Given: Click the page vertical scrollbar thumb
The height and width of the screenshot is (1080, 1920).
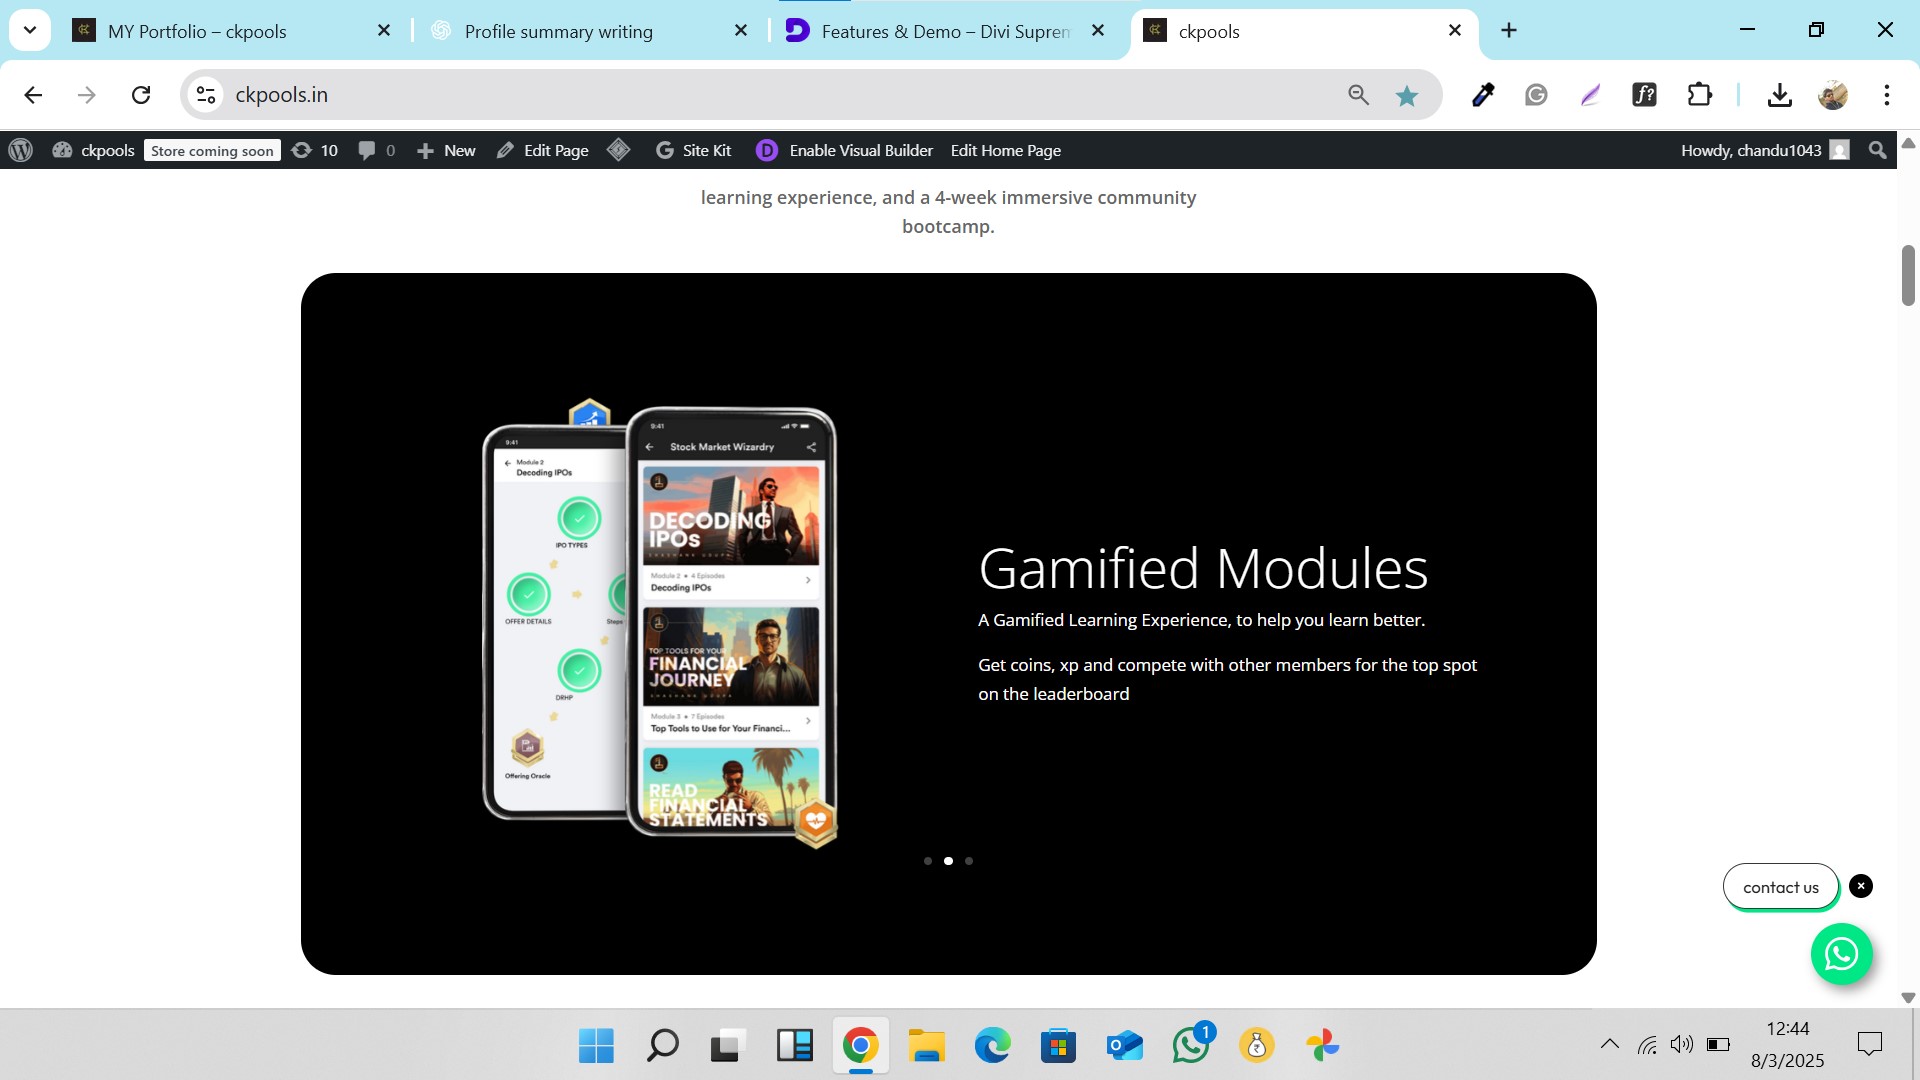Looking at the screenshot, I should pyautogui.click(x=1908, y=275).
